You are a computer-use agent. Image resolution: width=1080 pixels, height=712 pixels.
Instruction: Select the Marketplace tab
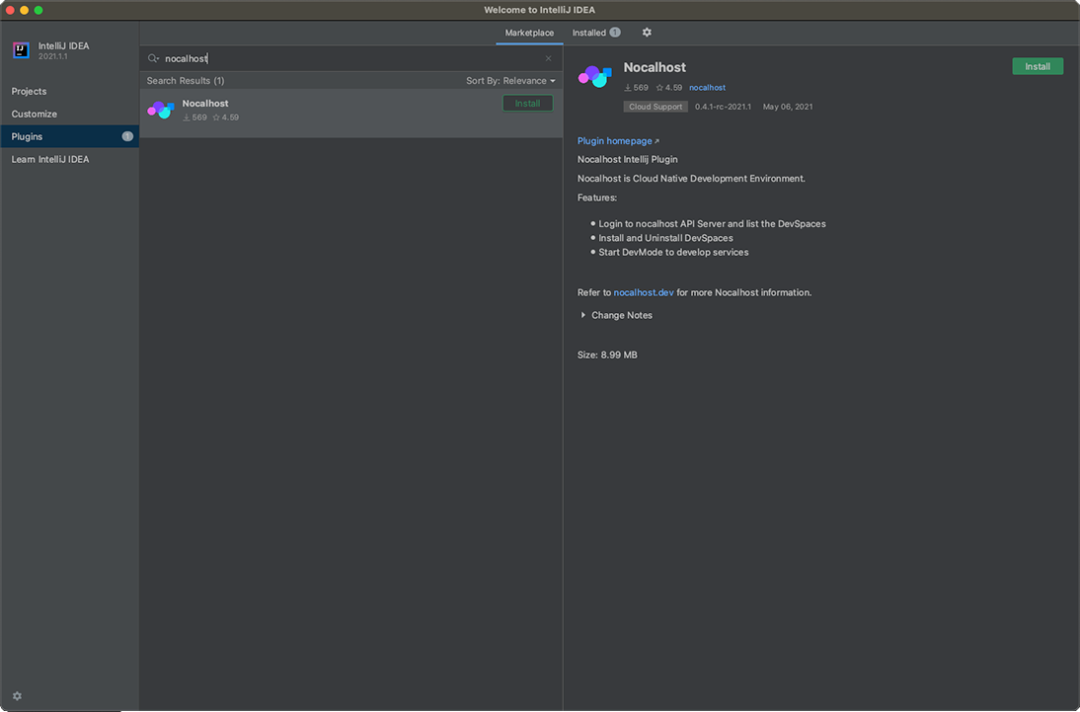click(529, 32)
